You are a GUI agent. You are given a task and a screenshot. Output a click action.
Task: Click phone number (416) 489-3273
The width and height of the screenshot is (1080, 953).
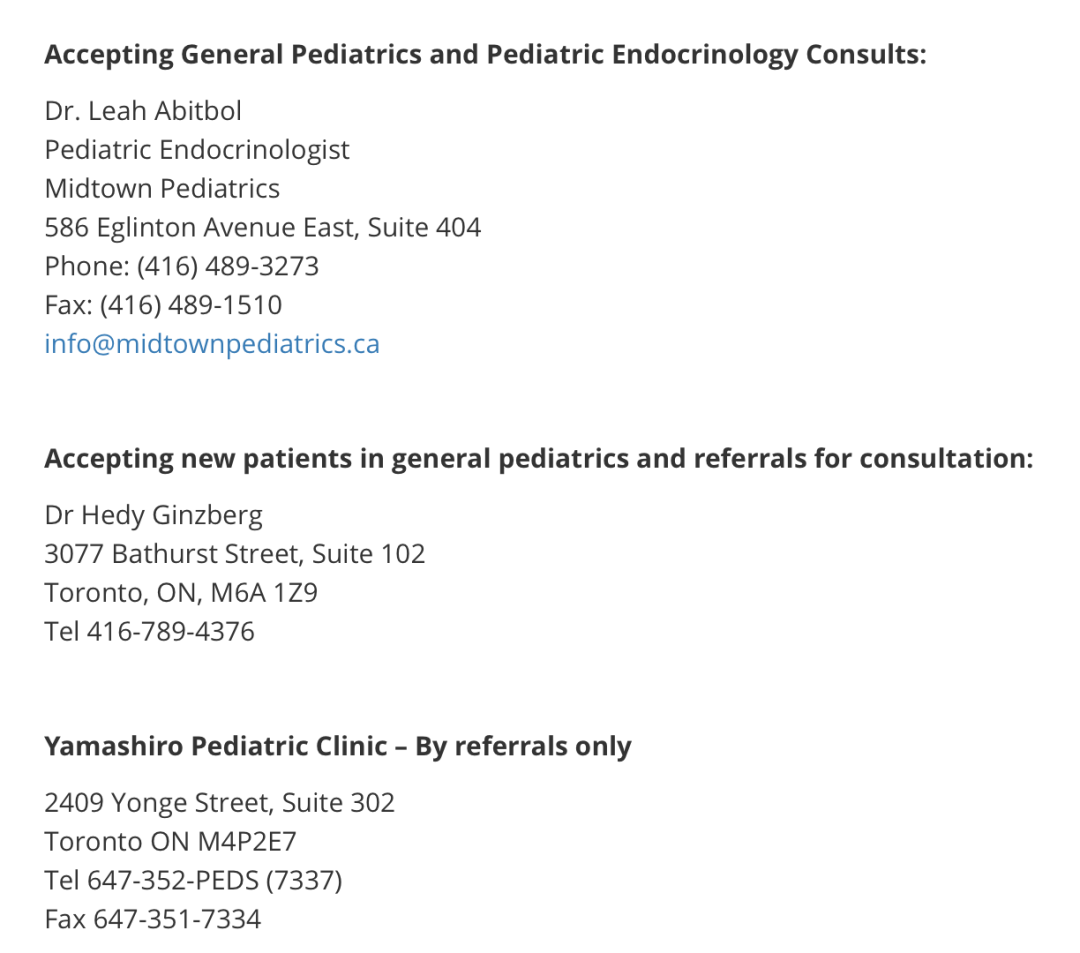coord(228,266)
